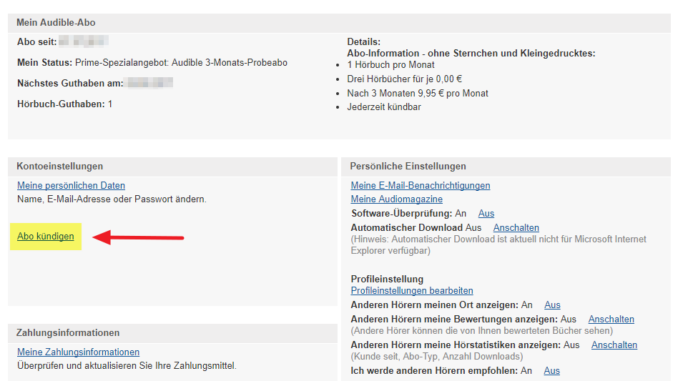
Task: Click the Microsoft Internet Explorer Hinweis note
Action: [498, 245]
